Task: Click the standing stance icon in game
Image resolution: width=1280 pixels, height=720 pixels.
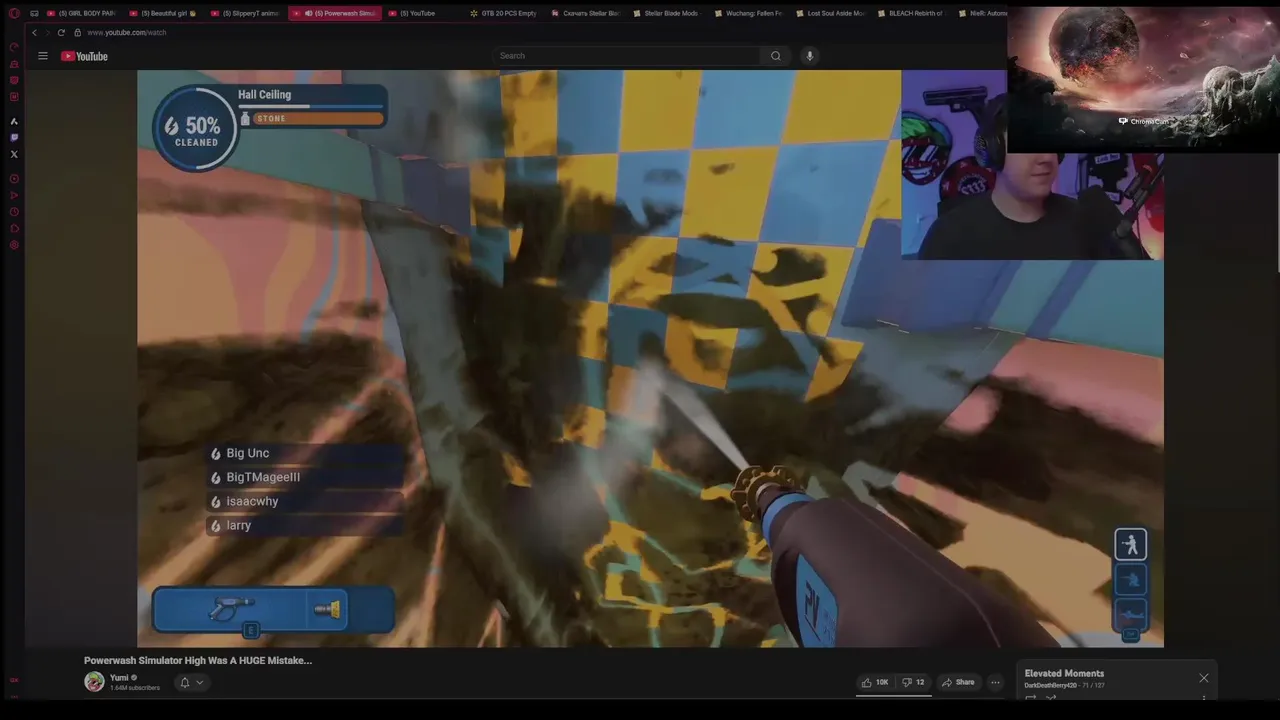Action: 1131,544
